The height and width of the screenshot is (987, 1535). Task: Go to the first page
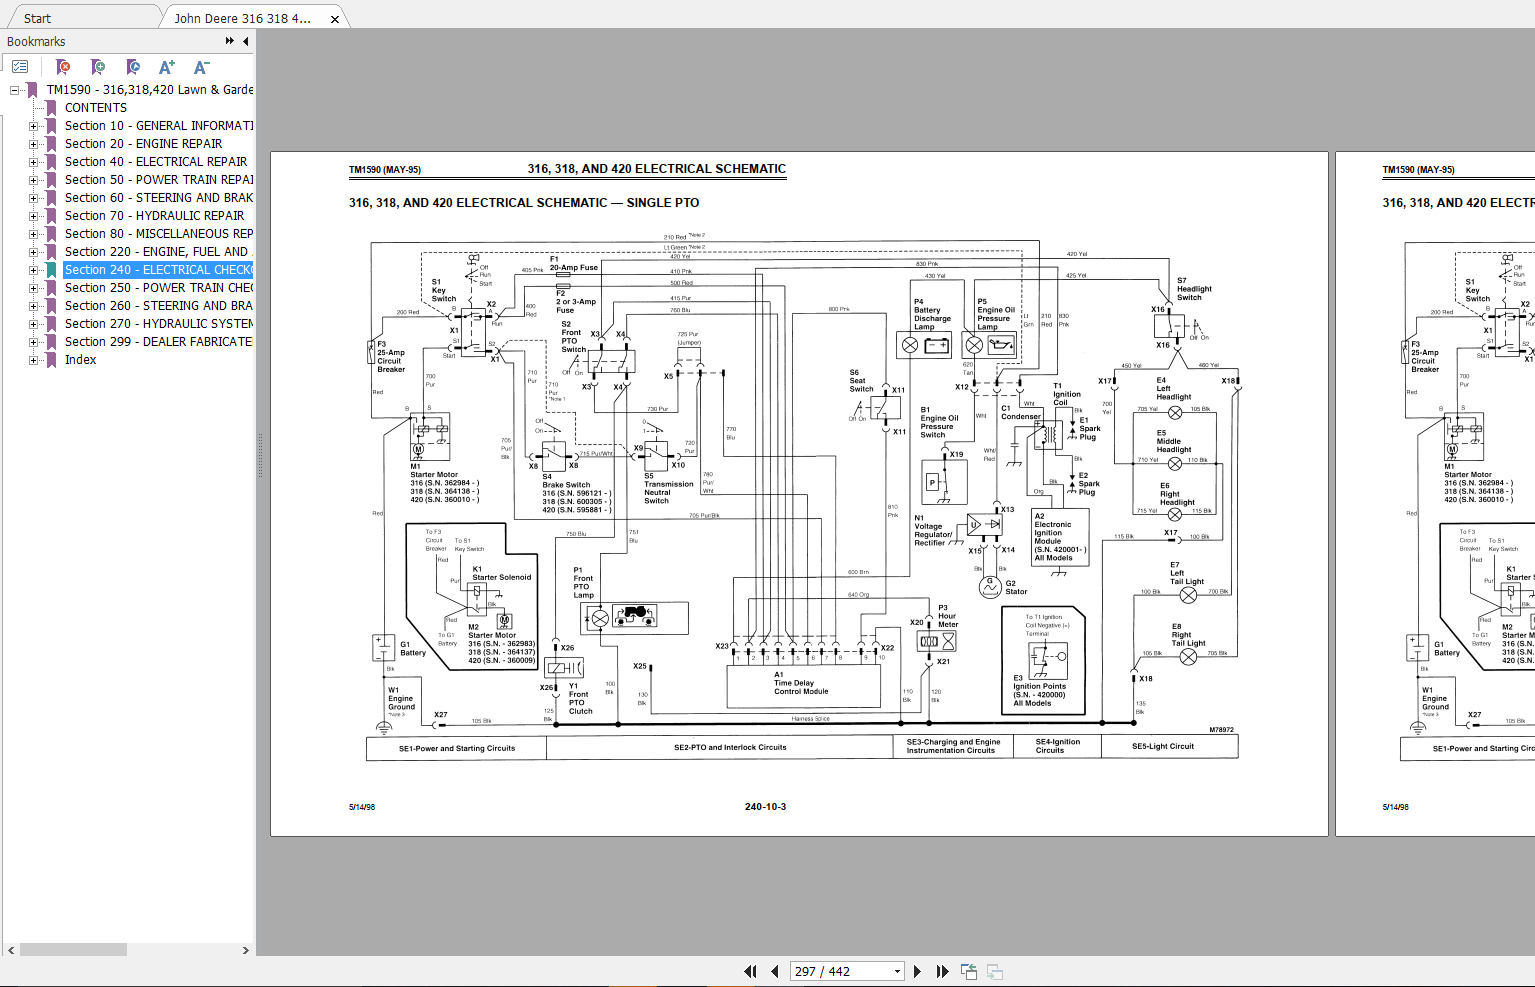click(750, 971)
